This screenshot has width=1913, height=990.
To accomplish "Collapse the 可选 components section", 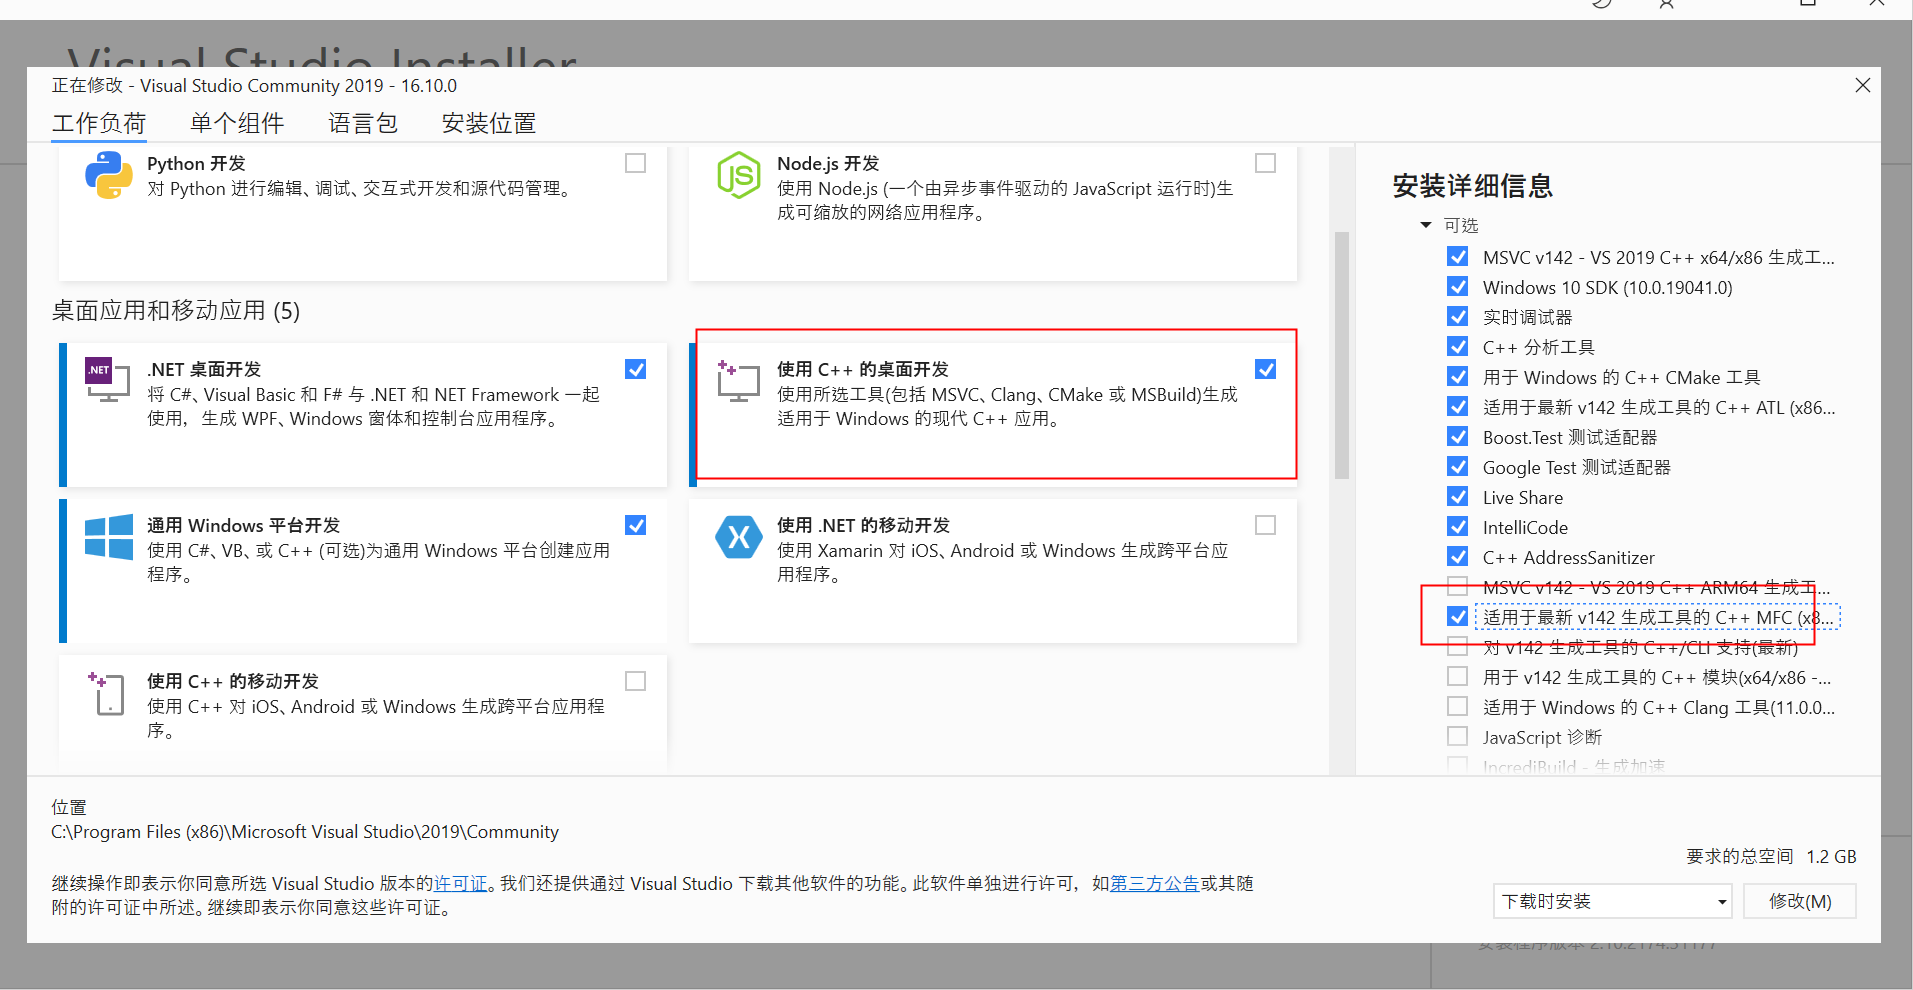I will click(1426, 225).
